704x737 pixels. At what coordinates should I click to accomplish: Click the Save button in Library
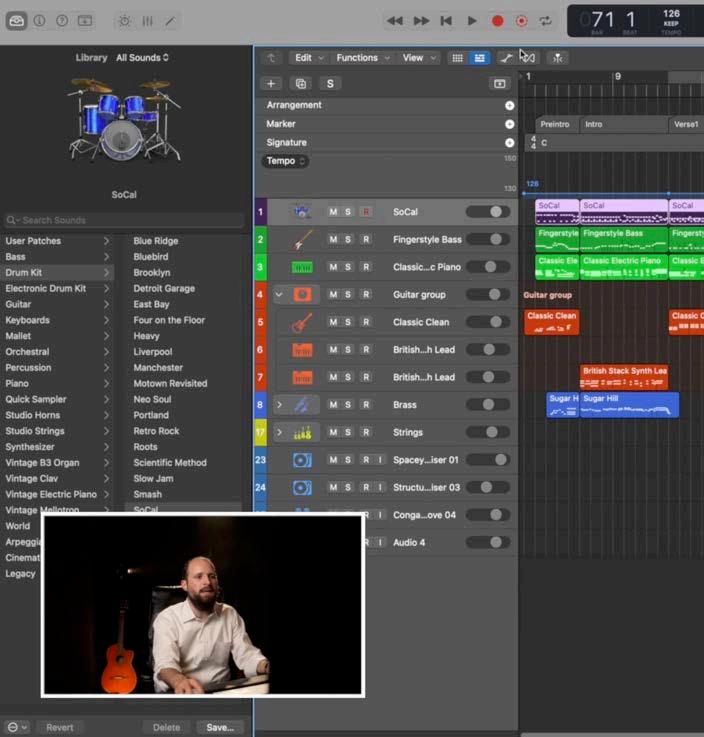tap(220, 728)
